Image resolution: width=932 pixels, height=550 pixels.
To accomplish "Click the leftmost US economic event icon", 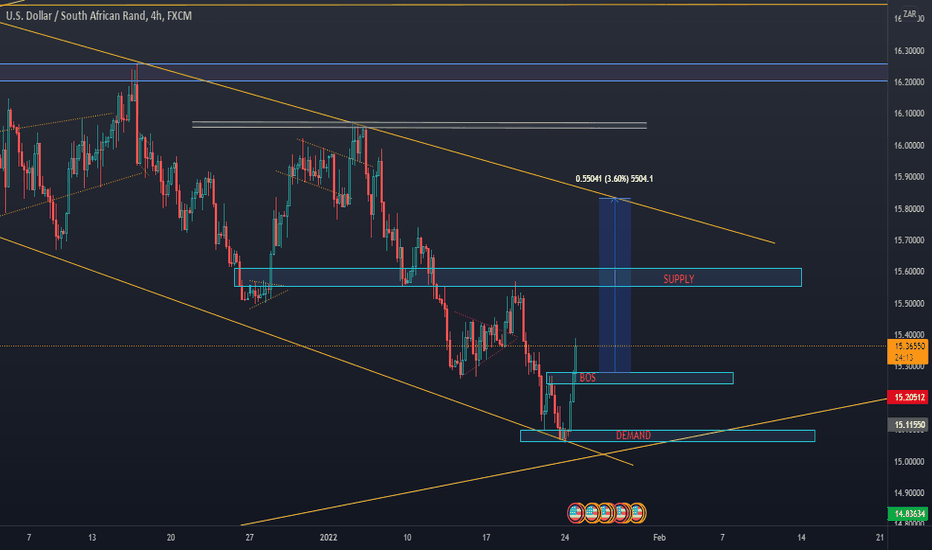I will coord(575,513).
